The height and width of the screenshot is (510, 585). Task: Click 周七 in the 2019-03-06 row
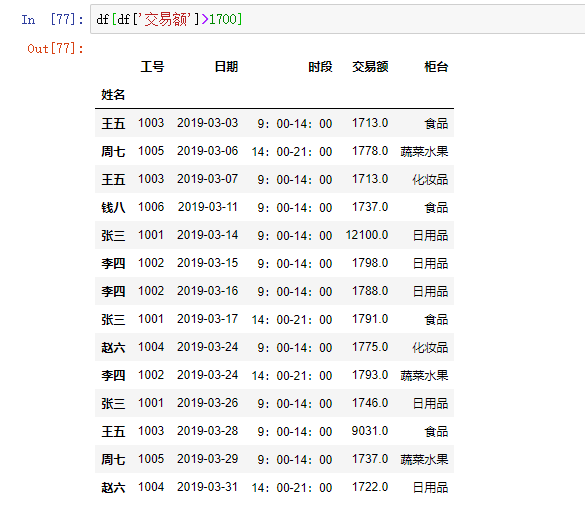point(113,151)
